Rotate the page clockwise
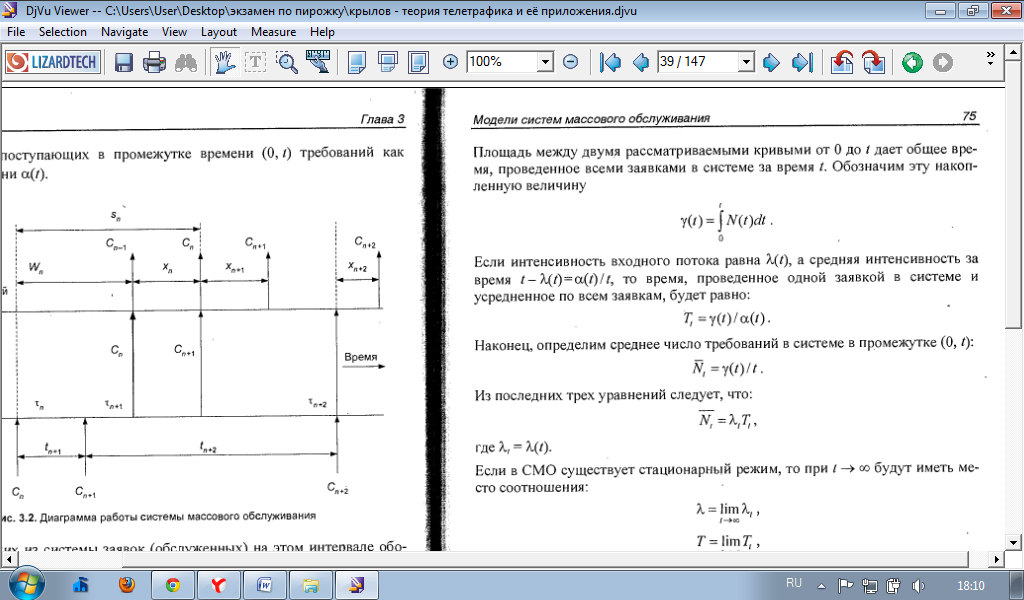This screenshot has width=1024, height=600. [x=874, y=63]
